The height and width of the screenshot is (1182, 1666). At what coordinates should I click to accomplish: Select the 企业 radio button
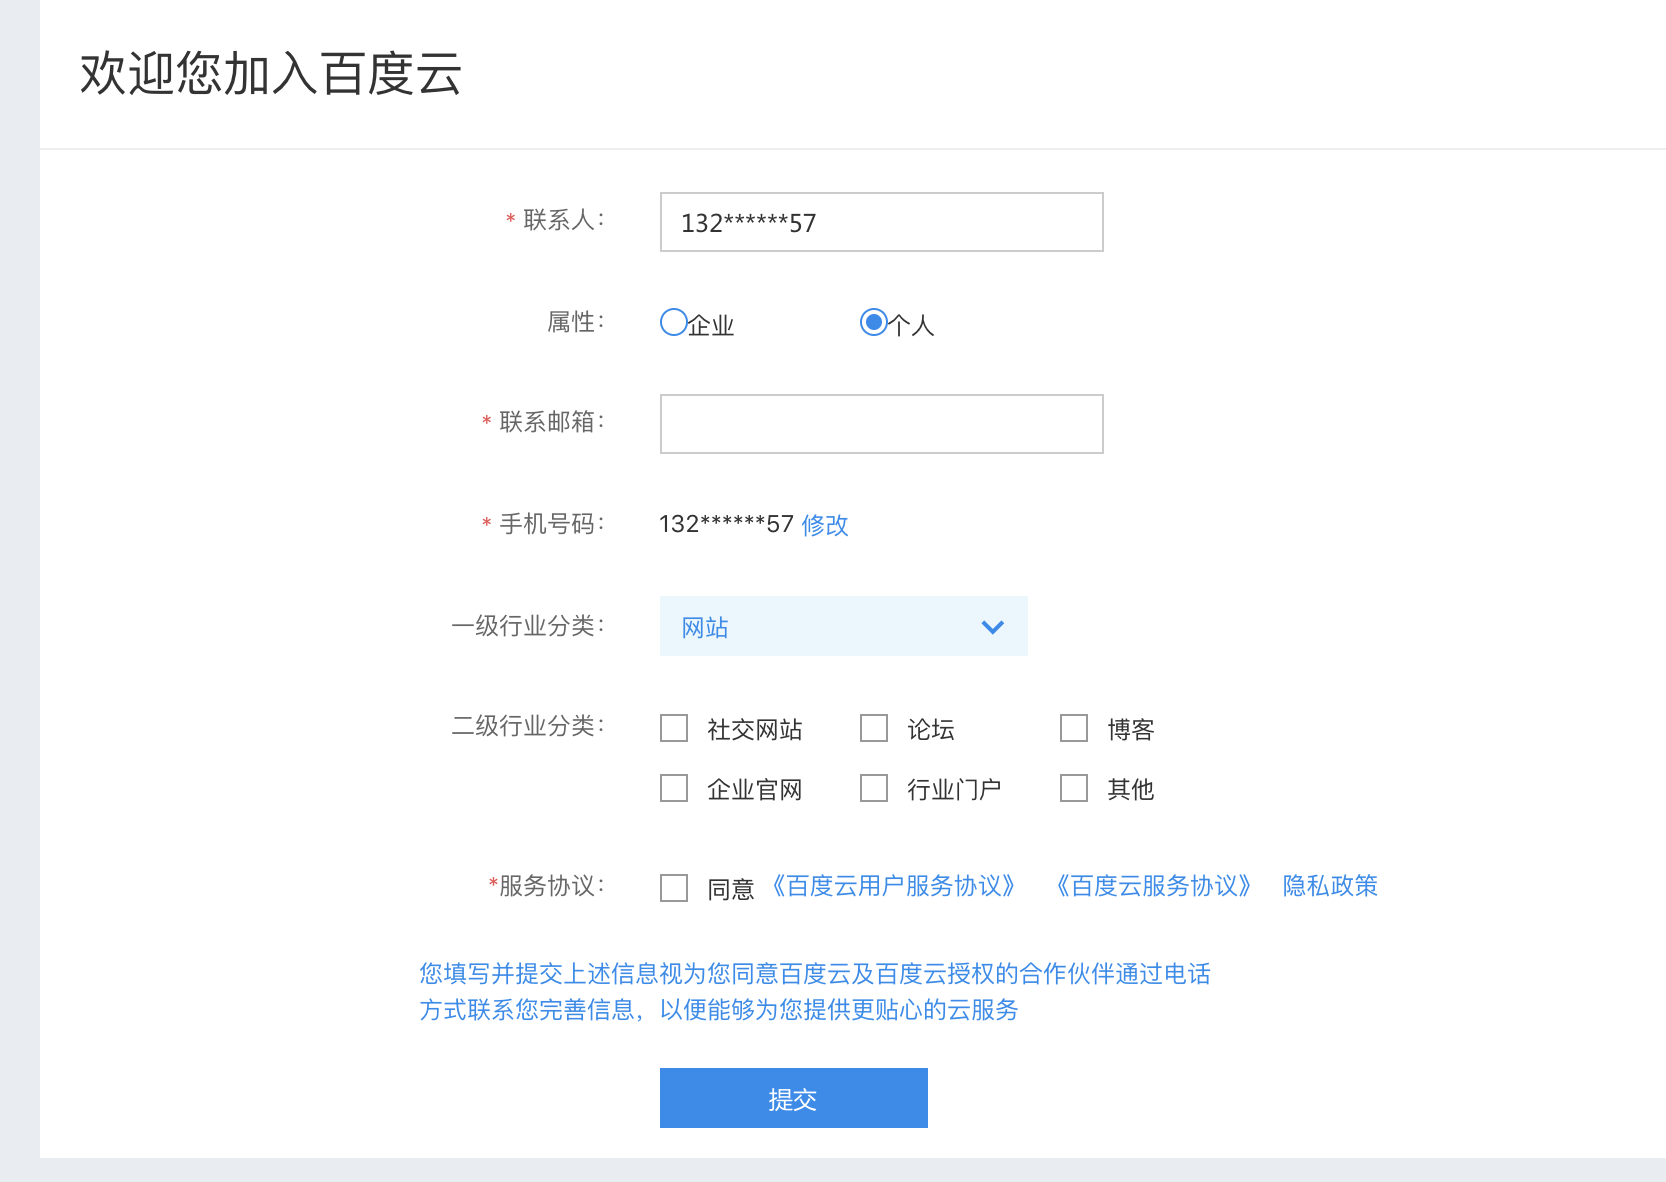[x=674, y=322]
